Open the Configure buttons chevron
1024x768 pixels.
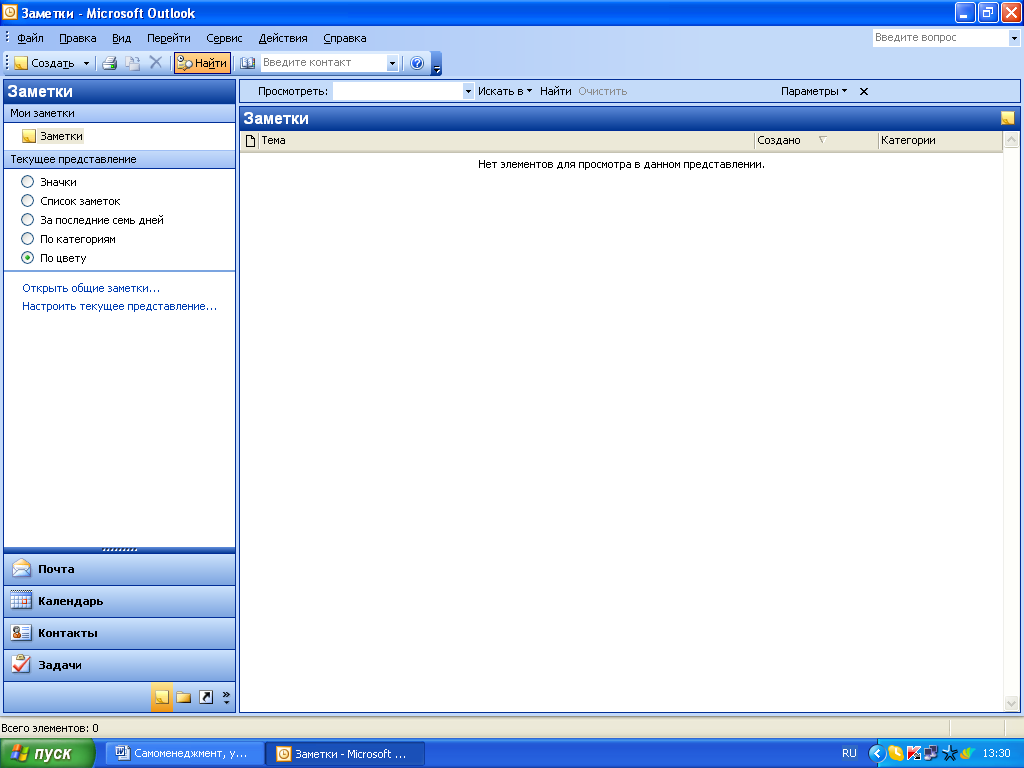226,697
